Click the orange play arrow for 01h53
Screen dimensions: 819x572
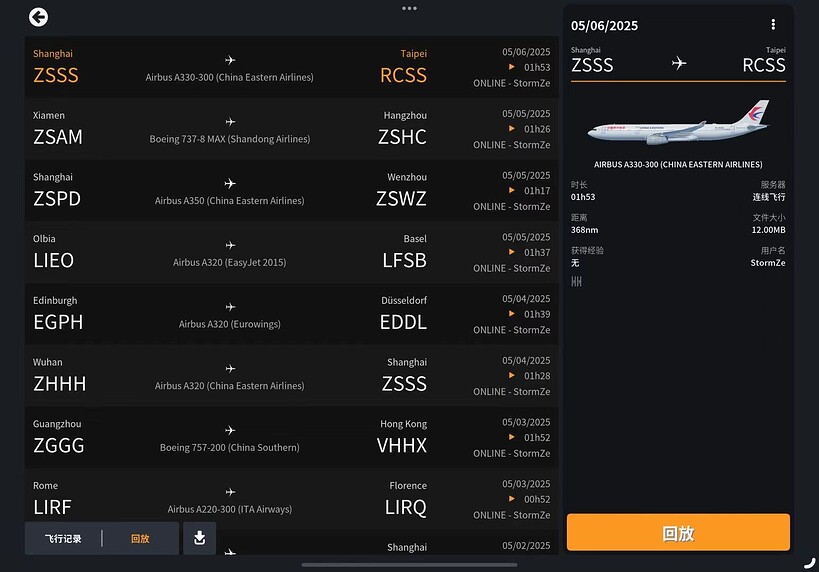pos(512,67)
